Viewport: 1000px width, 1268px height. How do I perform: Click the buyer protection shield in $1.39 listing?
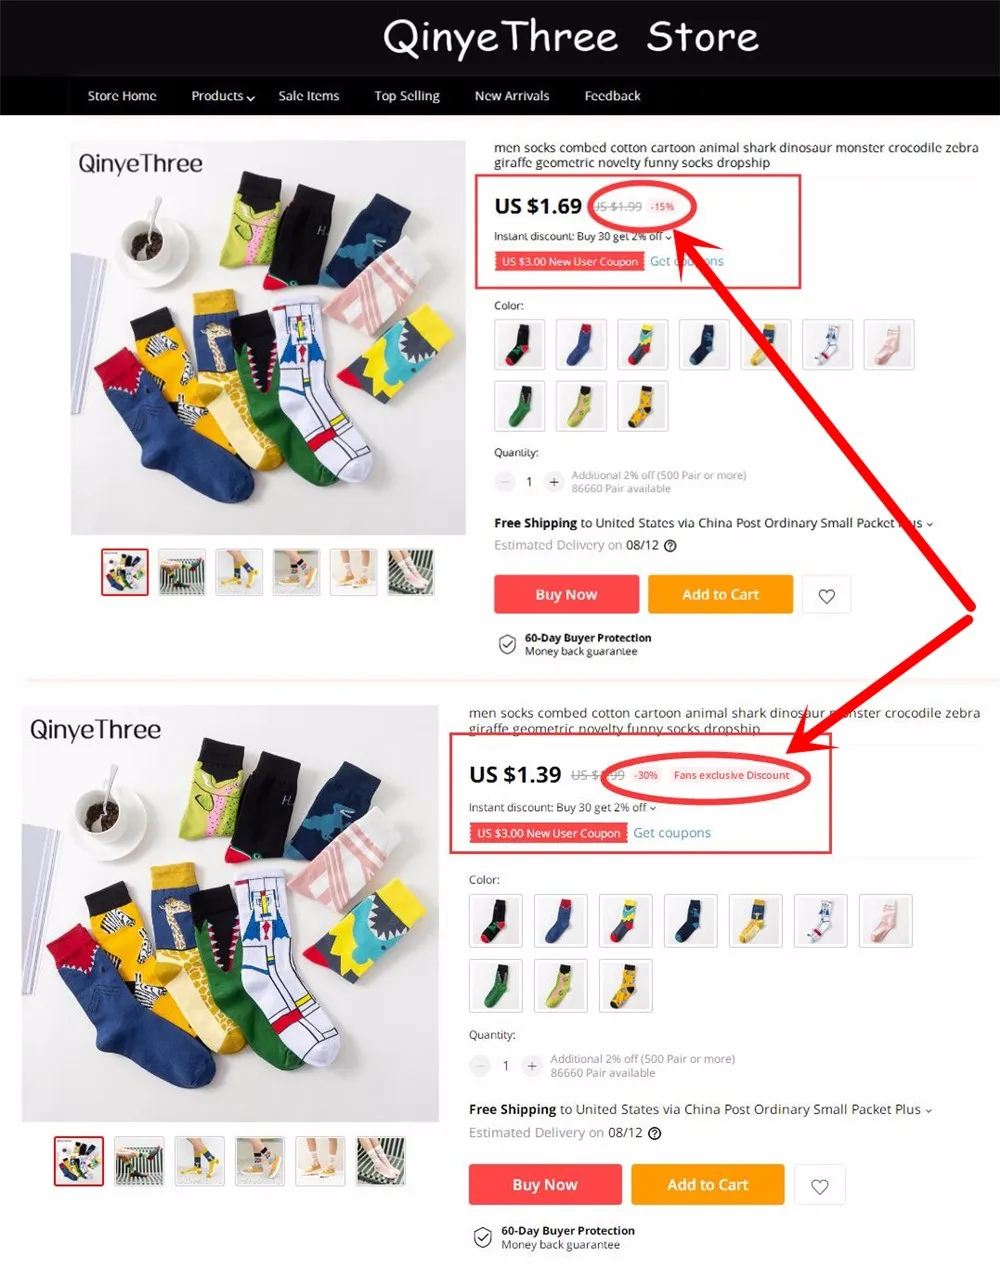482,1238
